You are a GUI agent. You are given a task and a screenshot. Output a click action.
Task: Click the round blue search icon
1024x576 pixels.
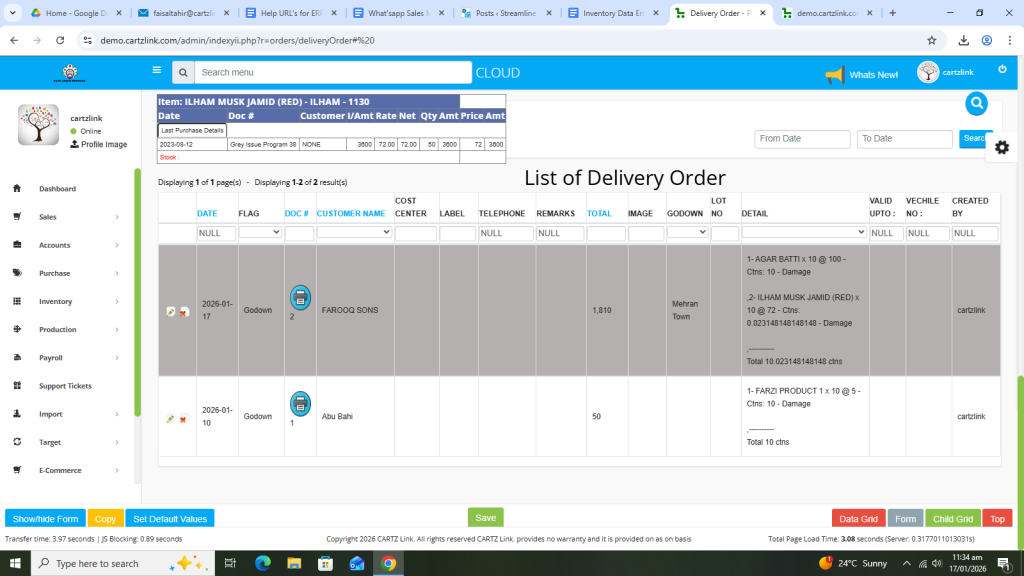977,104
